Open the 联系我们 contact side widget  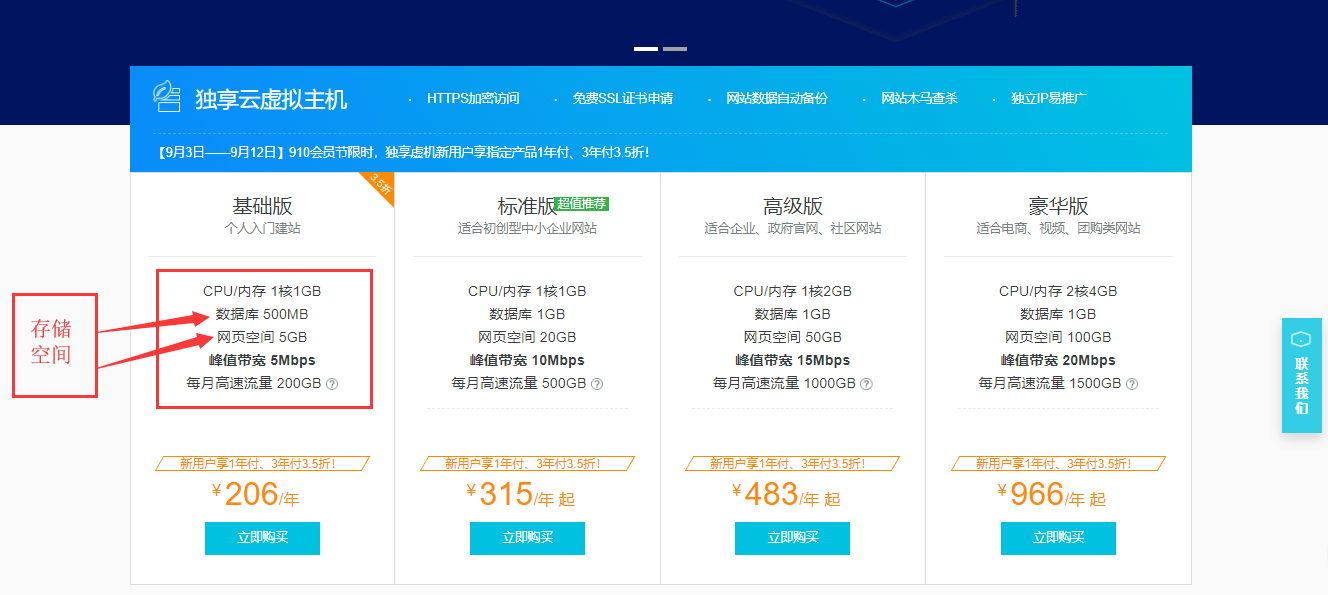tap(1301, 375)
